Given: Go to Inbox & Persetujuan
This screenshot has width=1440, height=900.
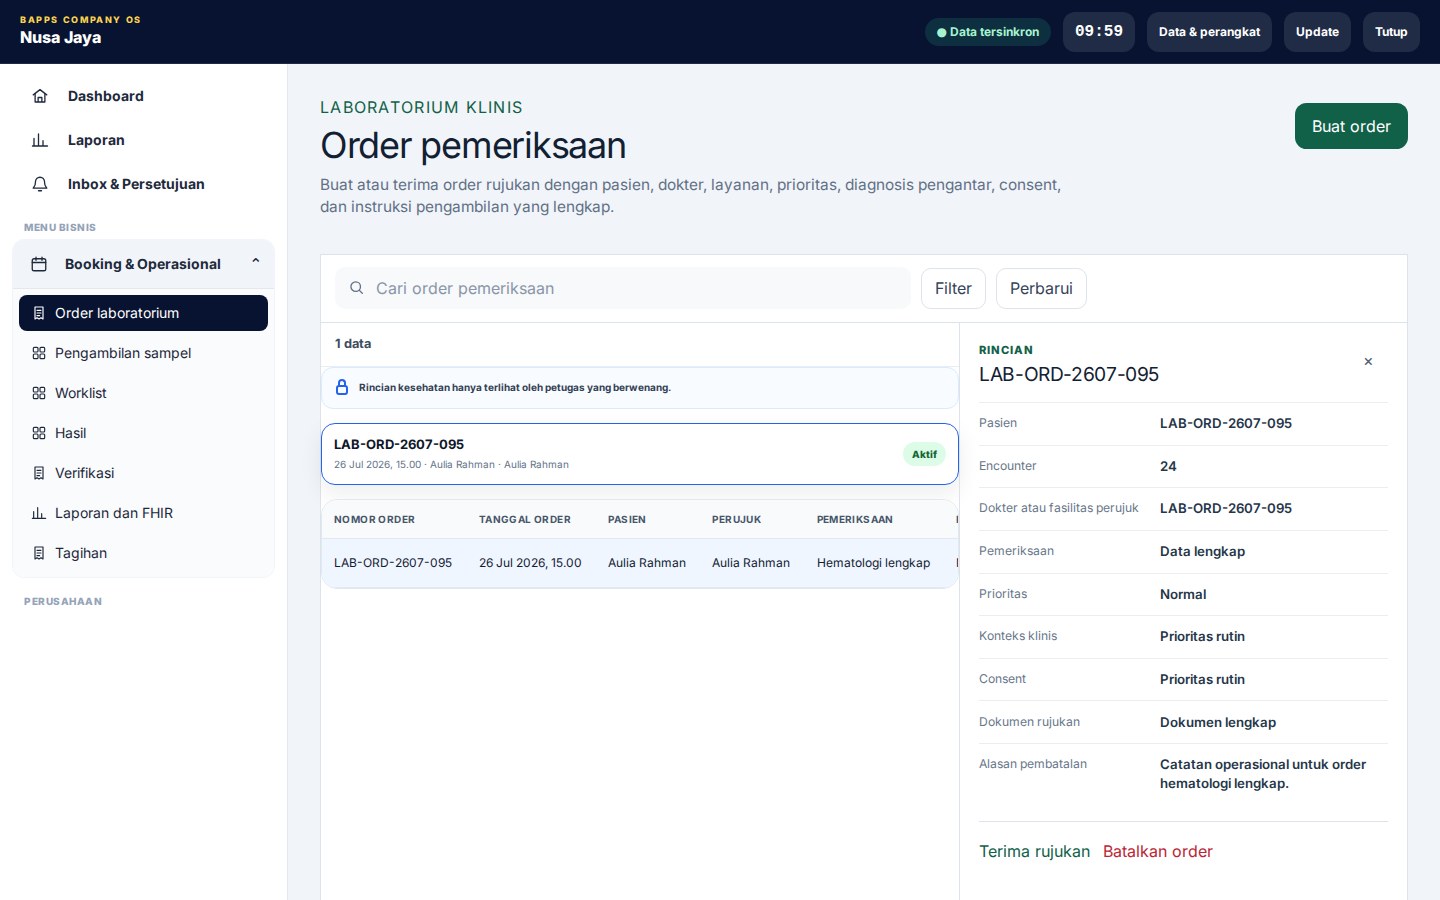Looking at the screenshot, I should [144, 184].
